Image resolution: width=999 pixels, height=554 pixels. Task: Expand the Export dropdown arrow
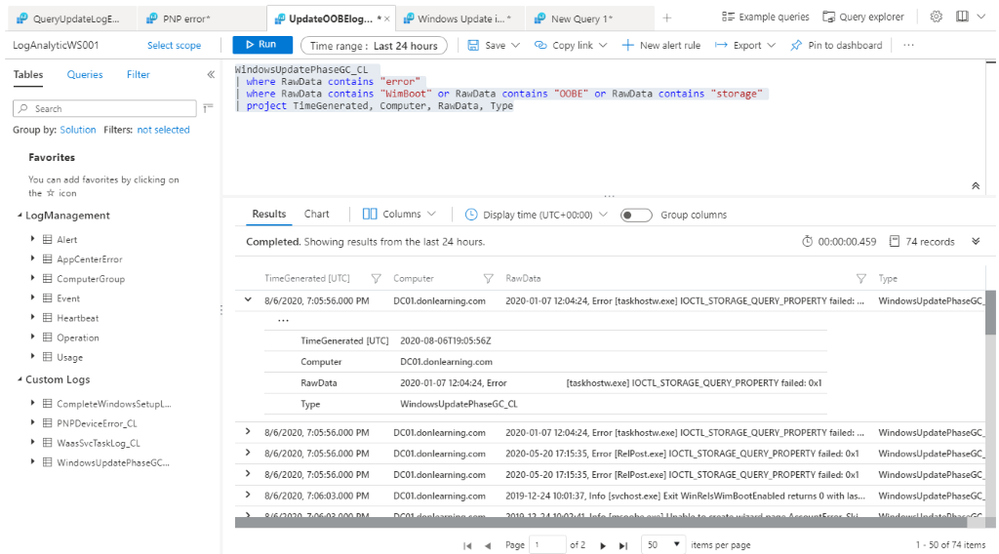tap(771, 45)
